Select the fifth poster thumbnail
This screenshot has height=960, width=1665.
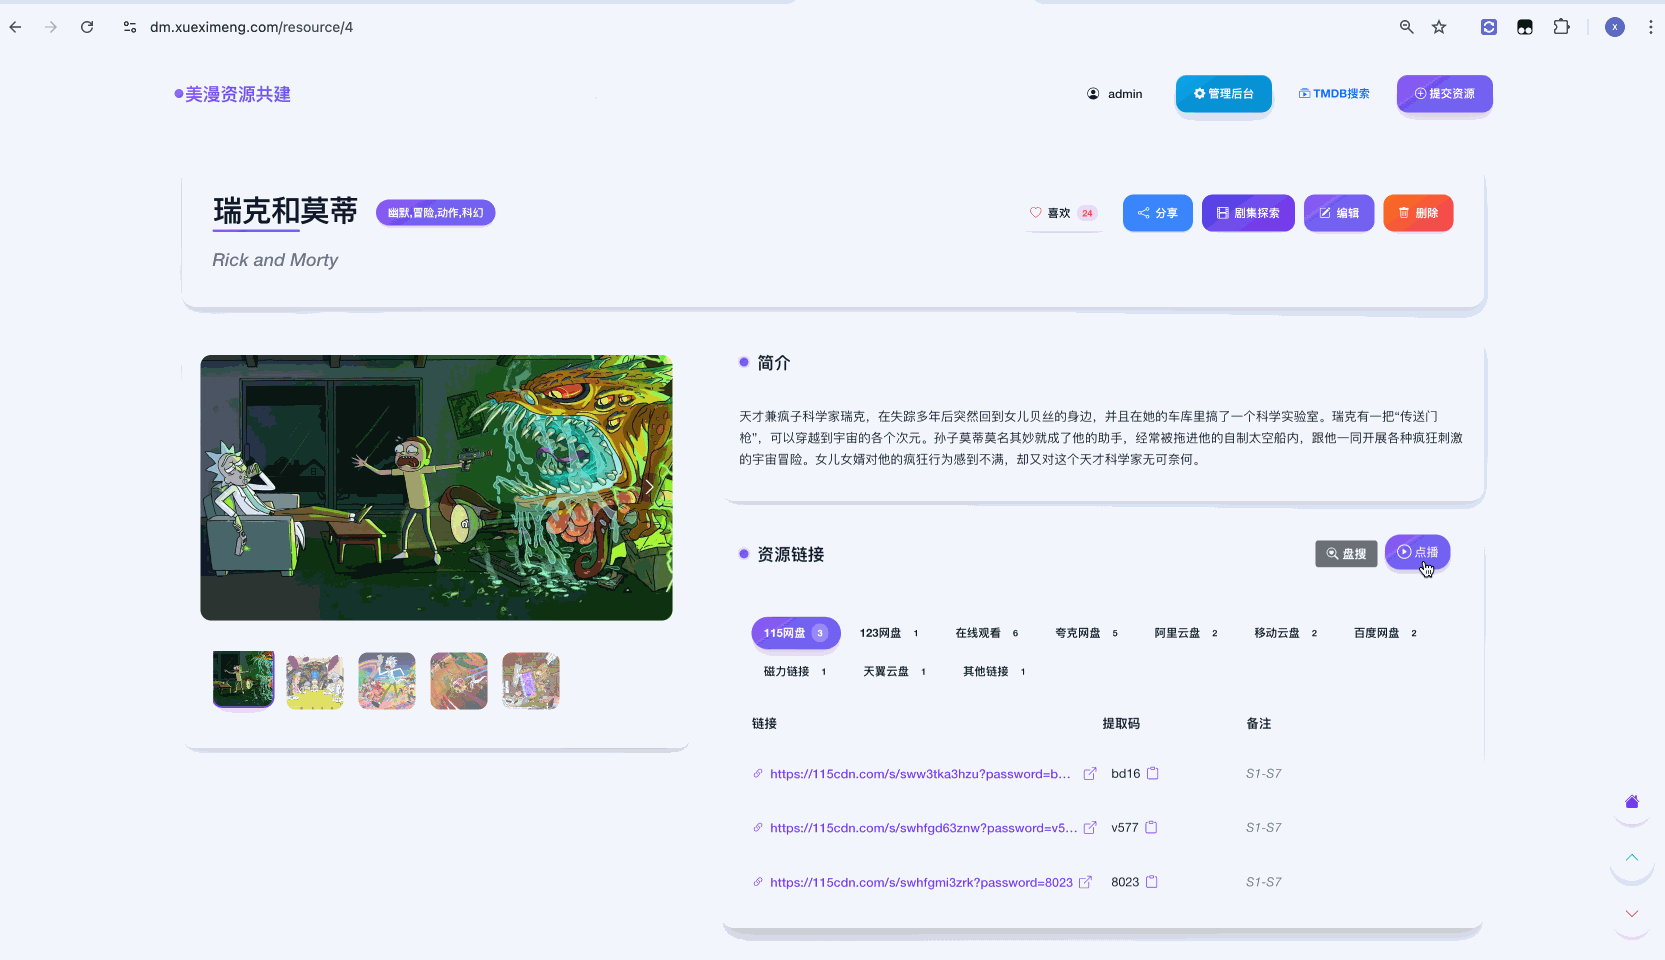[531, 681]
